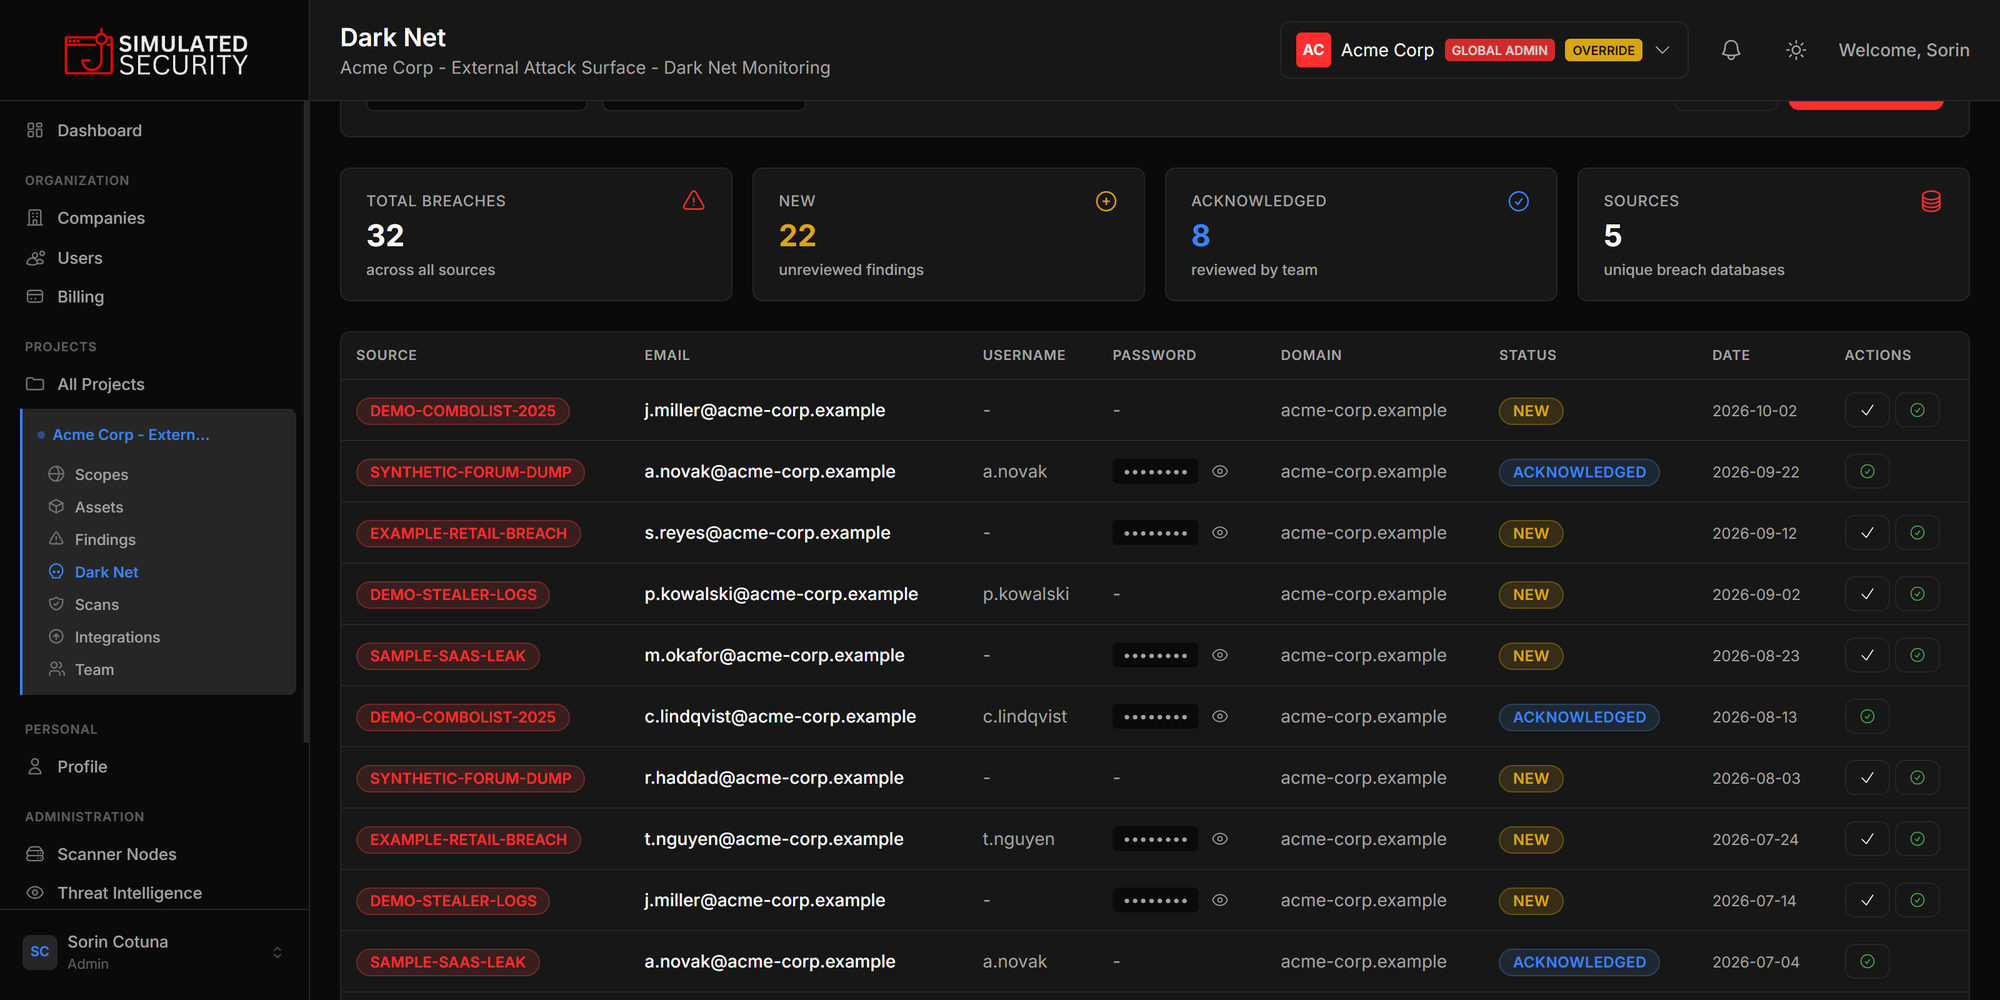Open Scanner Nodes administration
2000x1000 pixels.
point(117,854)
